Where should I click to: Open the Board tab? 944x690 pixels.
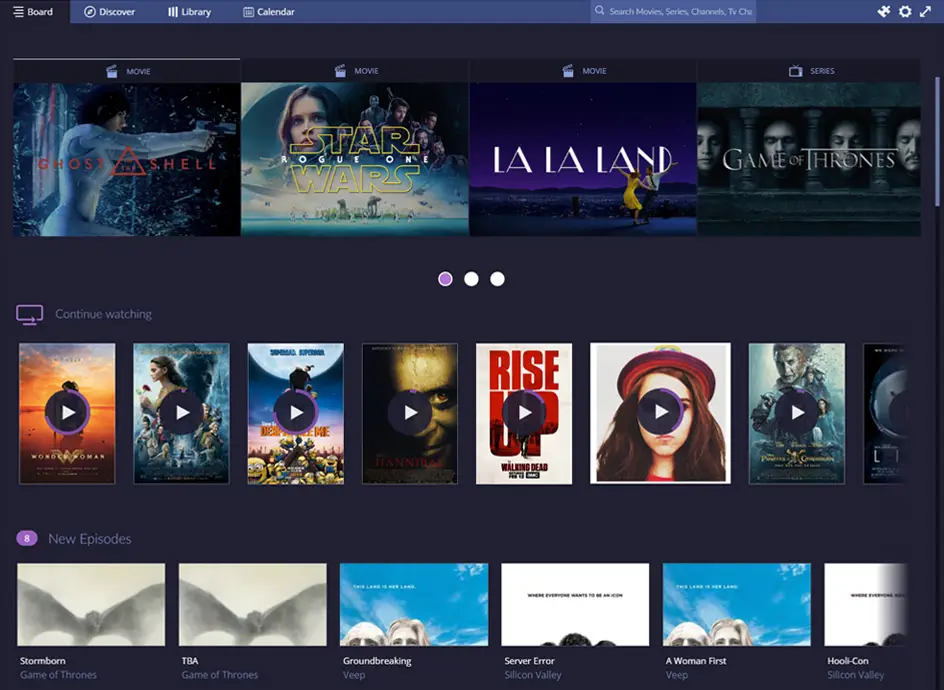(34, 12)
